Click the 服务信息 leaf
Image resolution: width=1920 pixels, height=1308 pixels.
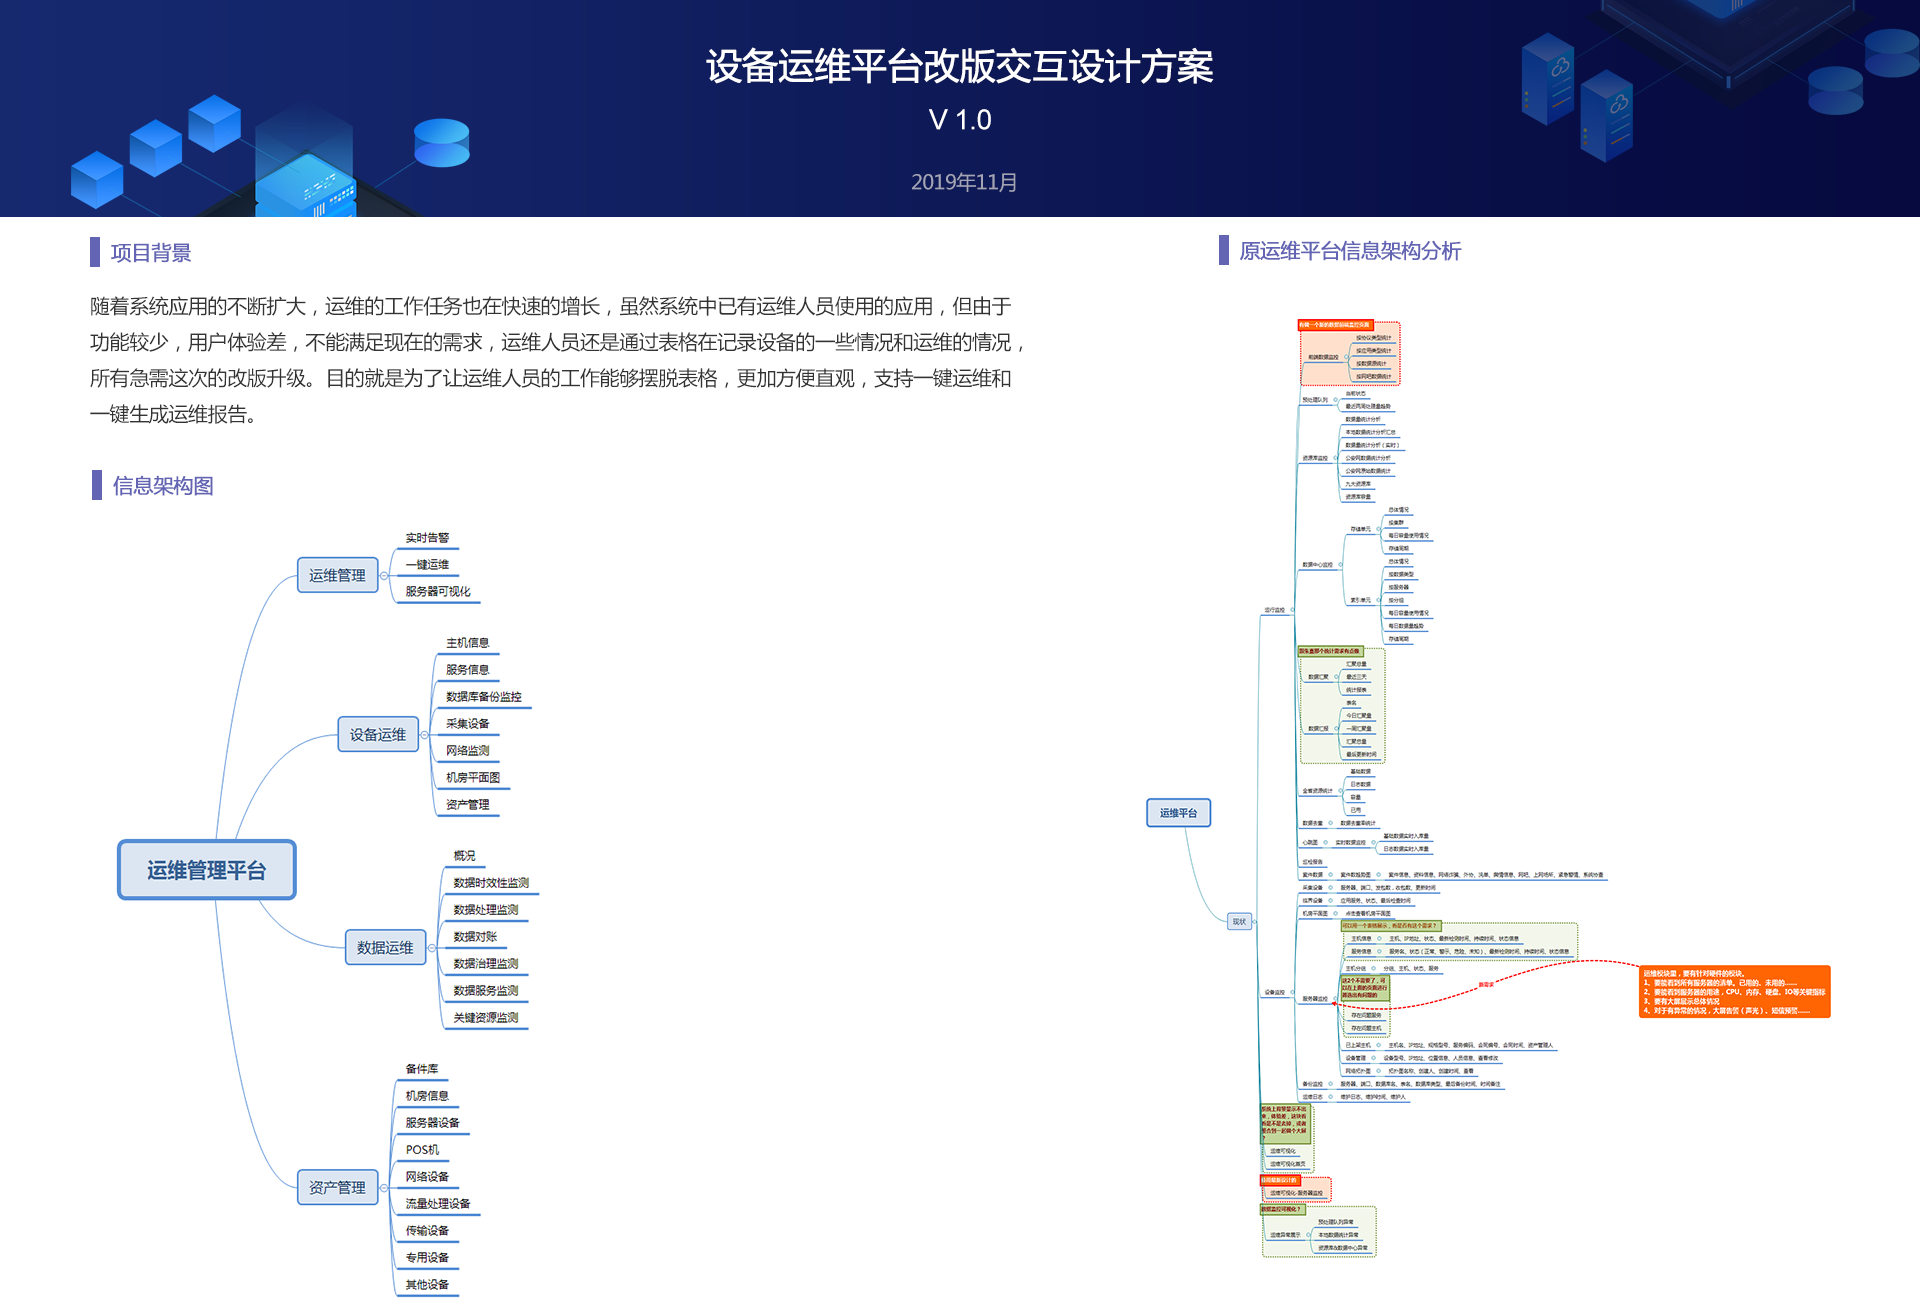(x=467, y=670)
